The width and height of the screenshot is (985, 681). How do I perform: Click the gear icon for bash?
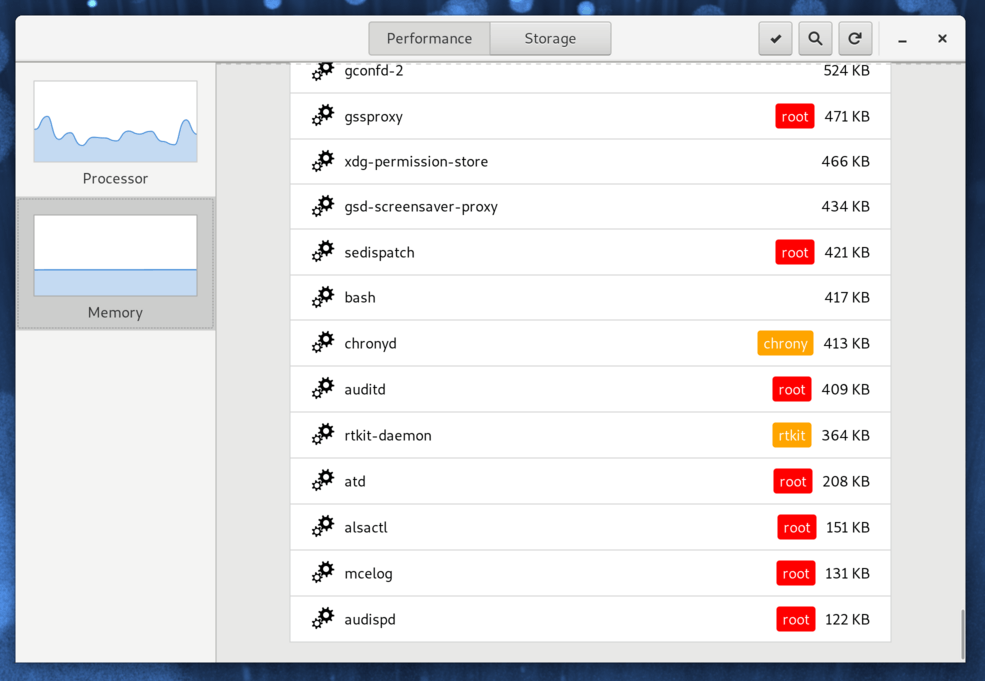tap(323, 297)
